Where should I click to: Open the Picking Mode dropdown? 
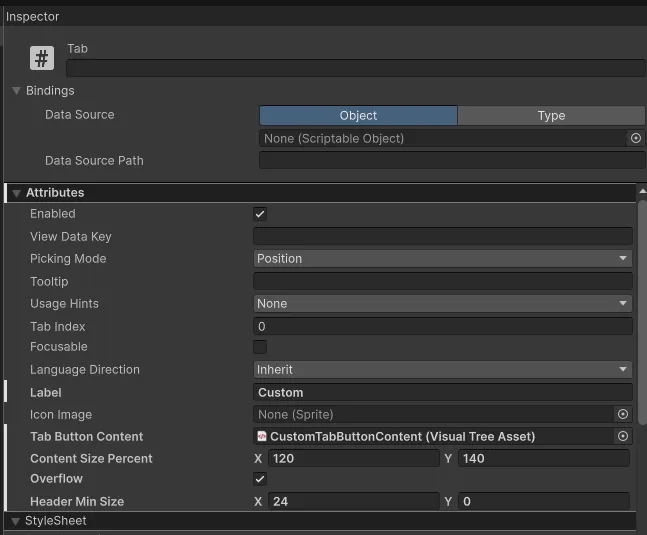point(442,259)
